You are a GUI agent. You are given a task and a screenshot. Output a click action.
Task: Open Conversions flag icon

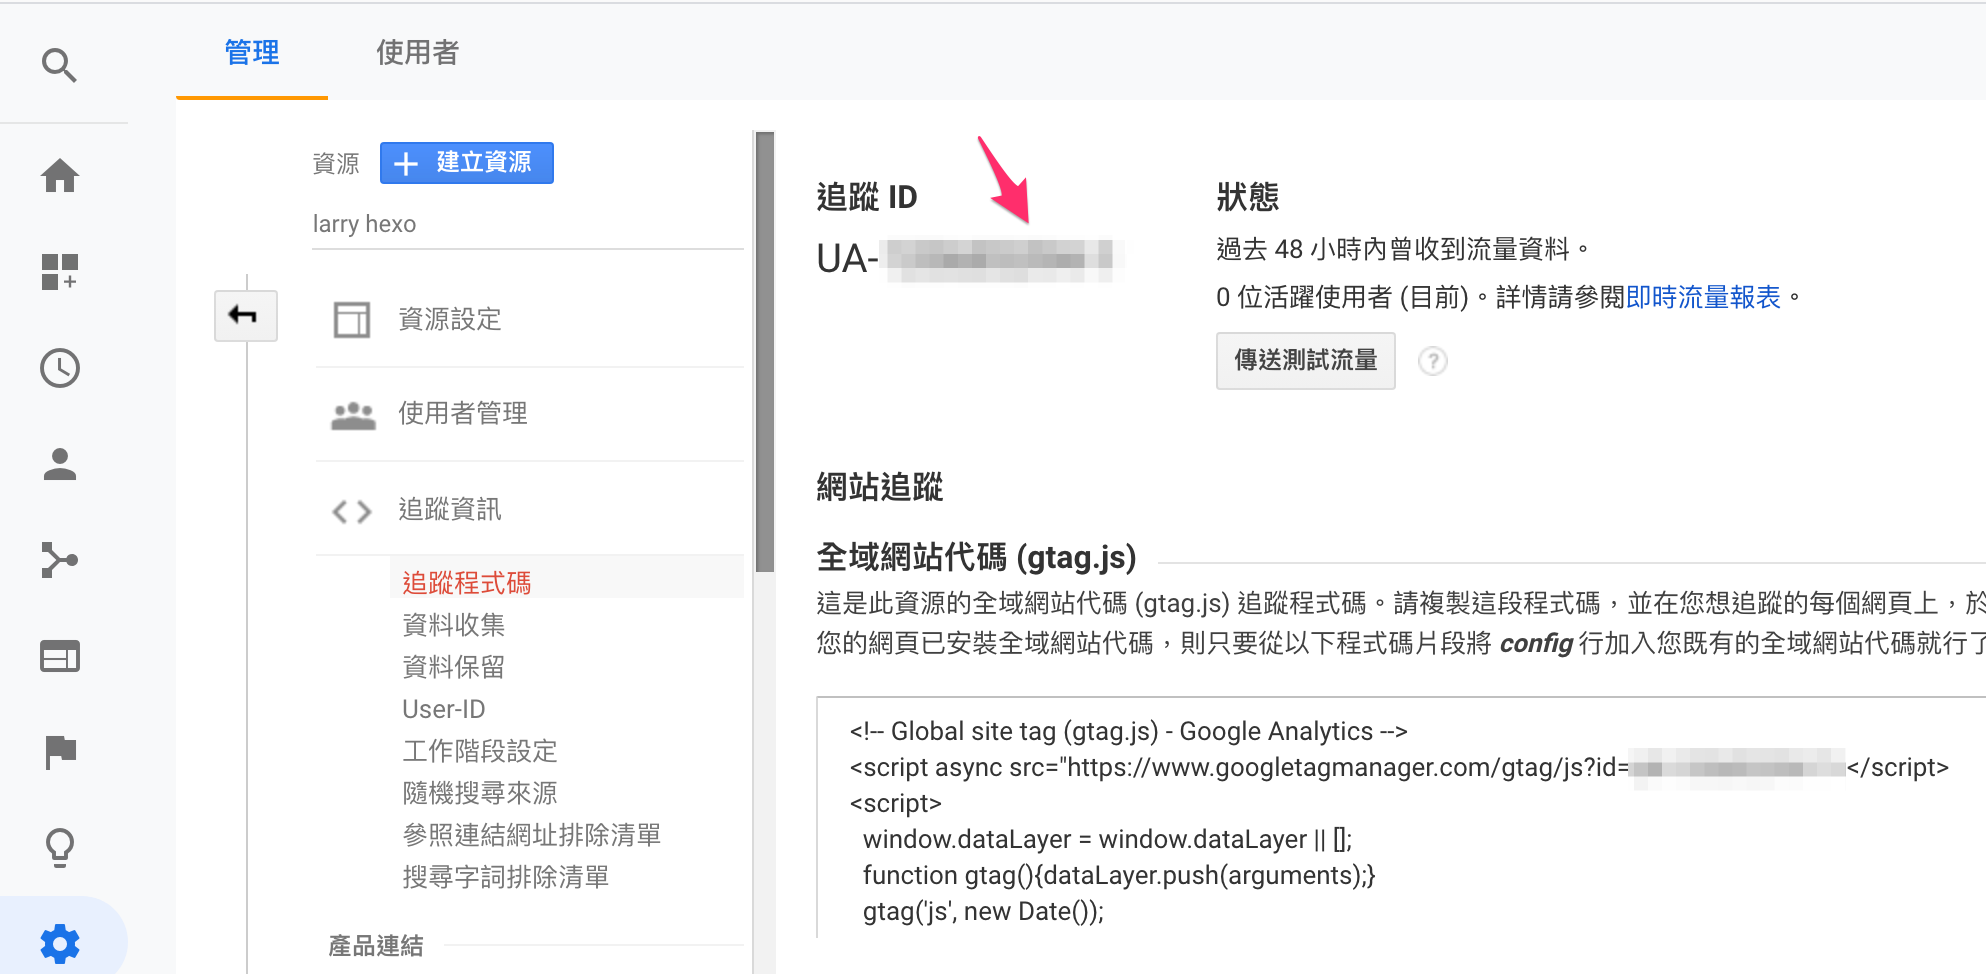click(x=60, y=752)
